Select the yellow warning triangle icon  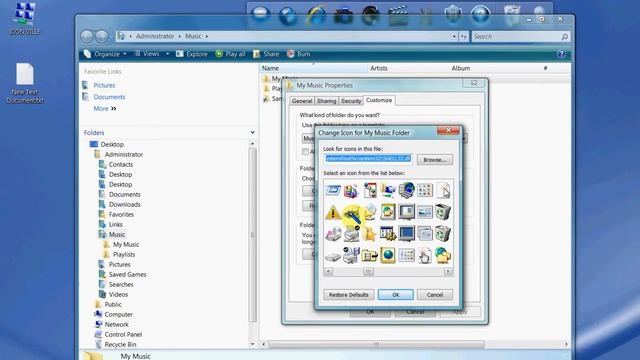pyautogui.click(x=333, y=212)
